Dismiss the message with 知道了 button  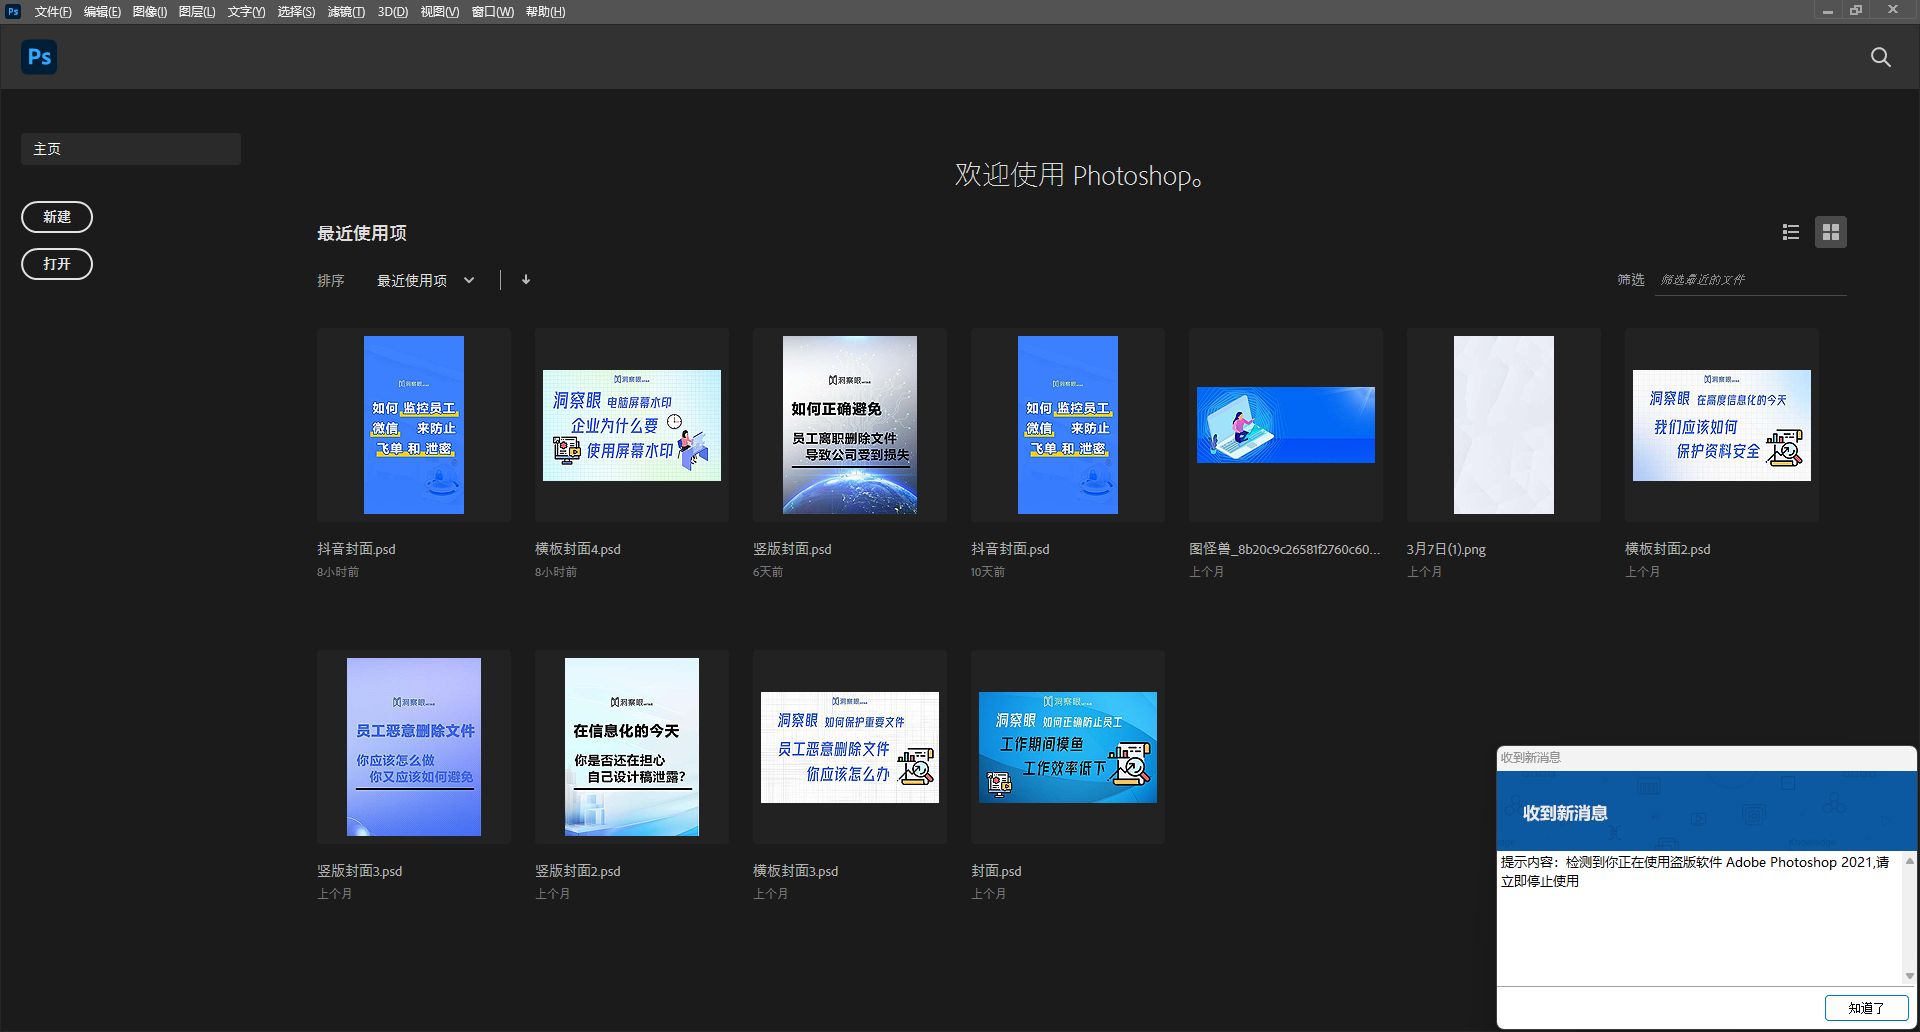1866,1008
